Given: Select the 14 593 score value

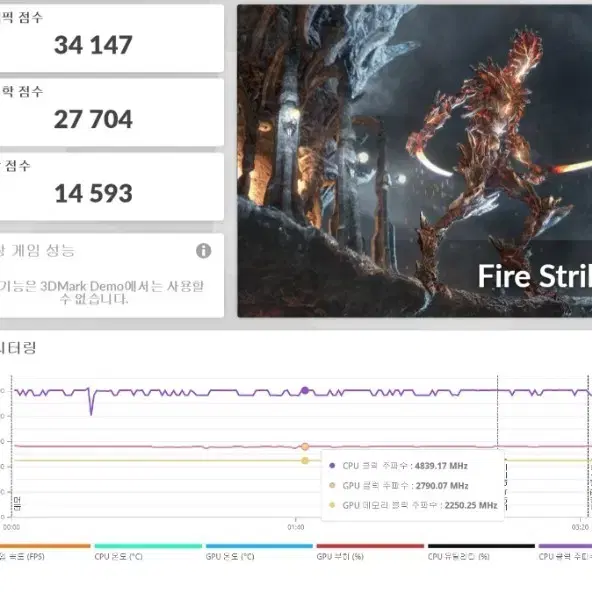Looking at the screenshot, I should 93,193.
